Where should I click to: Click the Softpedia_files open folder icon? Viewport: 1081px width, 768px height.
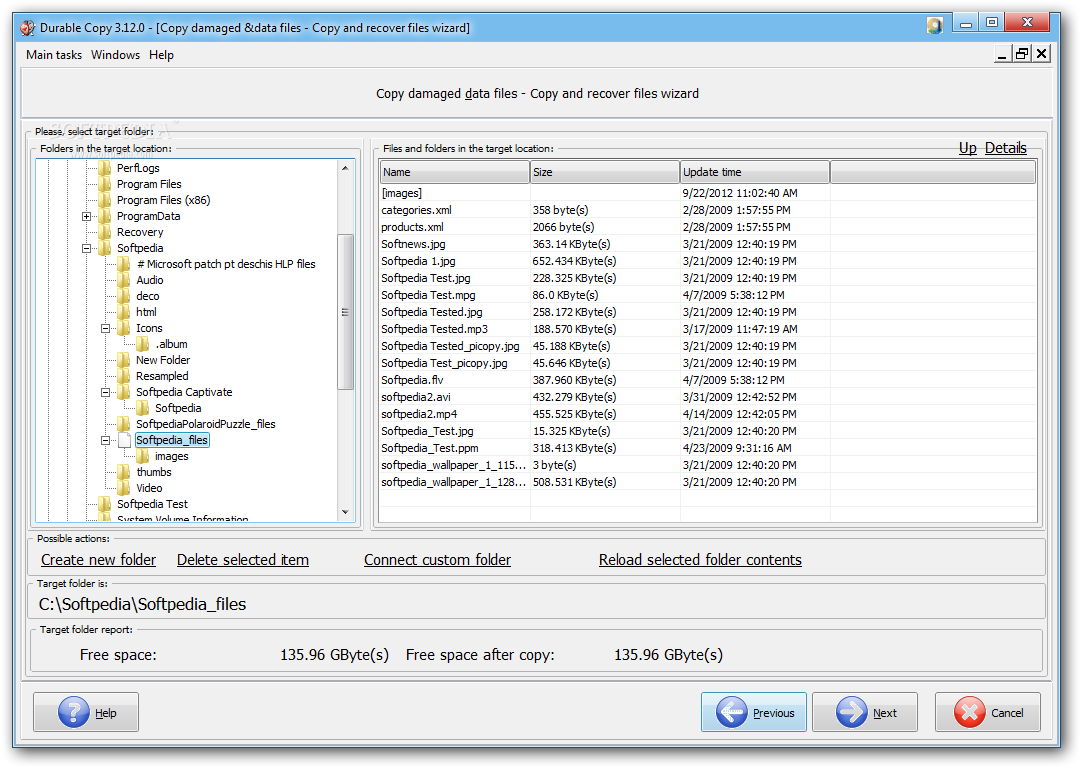(x=124, y=440)
